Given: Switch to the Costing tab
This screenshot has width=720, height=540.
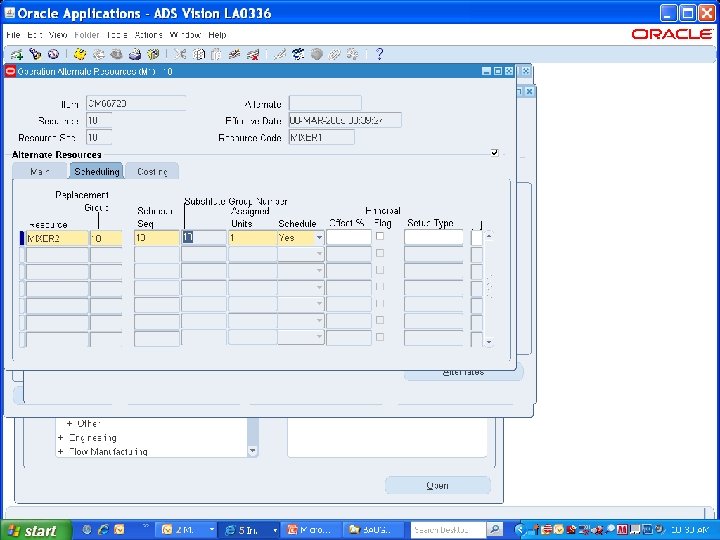Looking at the screenshot, I should 152,171.
